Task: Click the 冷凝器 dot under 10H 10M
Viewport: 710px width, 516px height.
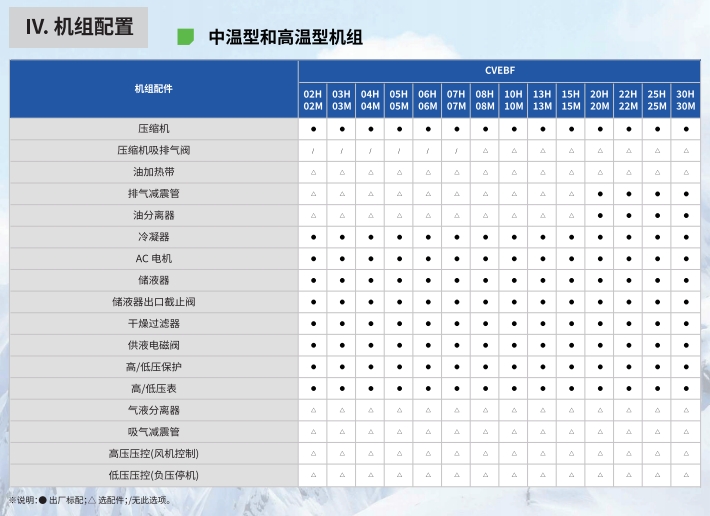Action: click(x=514, y=237)
